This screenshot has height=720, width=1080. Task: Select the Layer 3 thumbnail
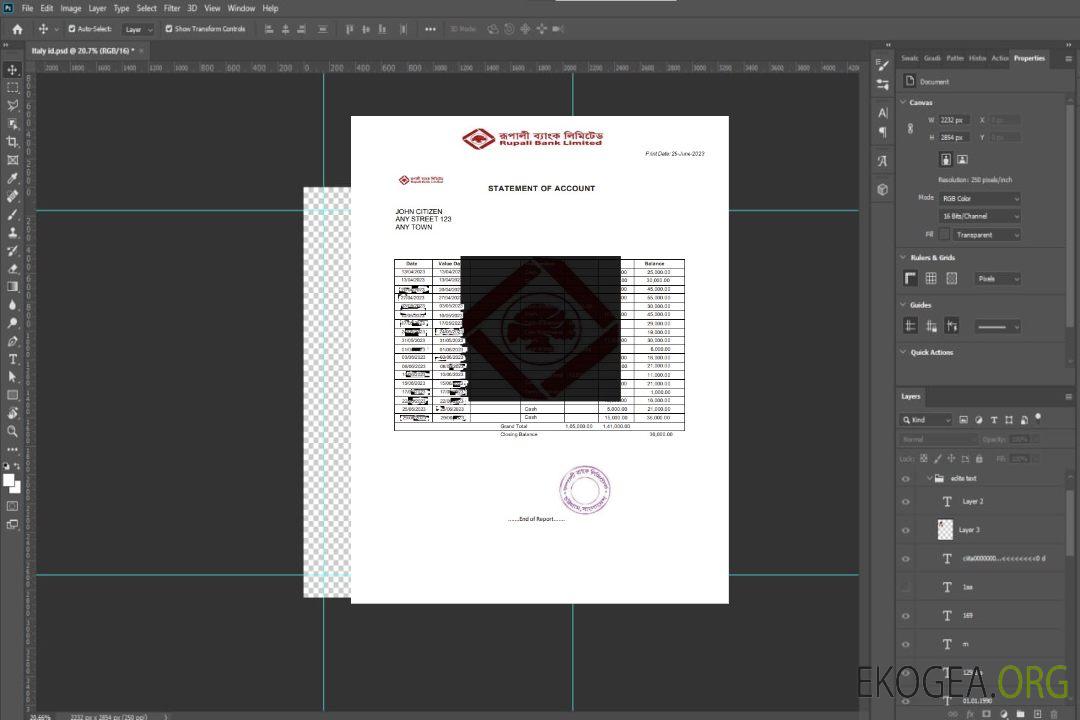[x=946, y=530]
